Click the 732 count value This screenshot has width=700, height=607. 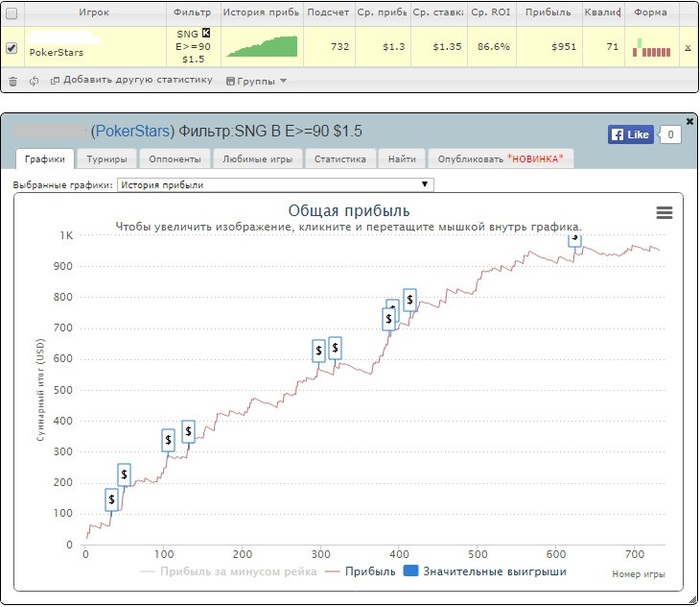(x=340, y=47)
